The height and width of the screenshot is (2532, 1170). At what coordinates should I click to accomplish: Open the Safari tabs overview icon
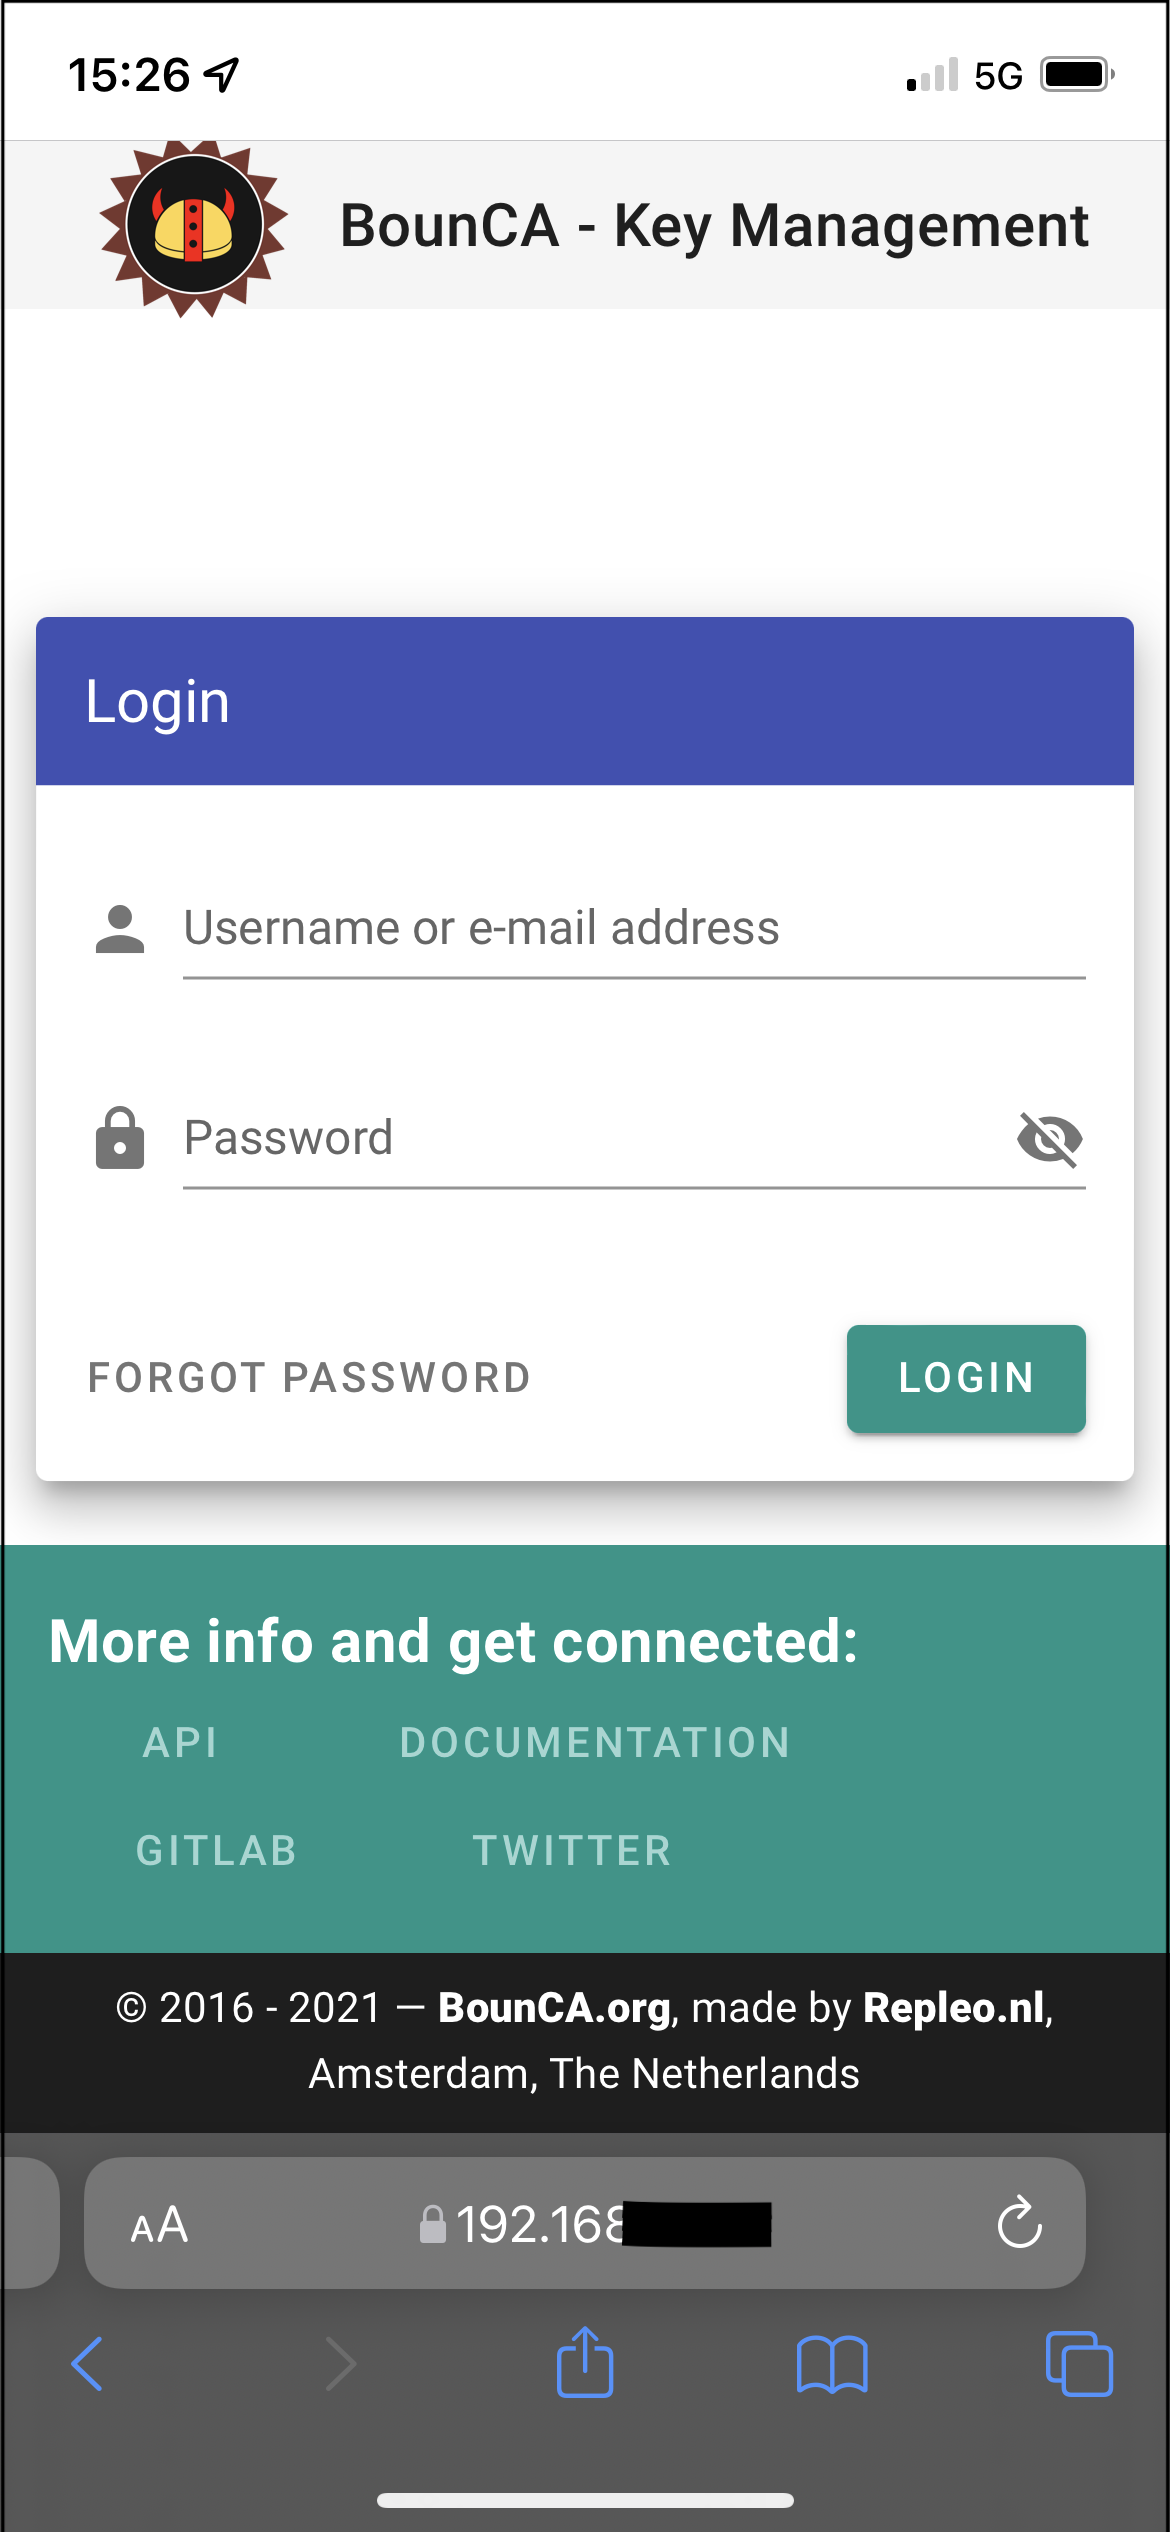[x=1079, y=2364]
